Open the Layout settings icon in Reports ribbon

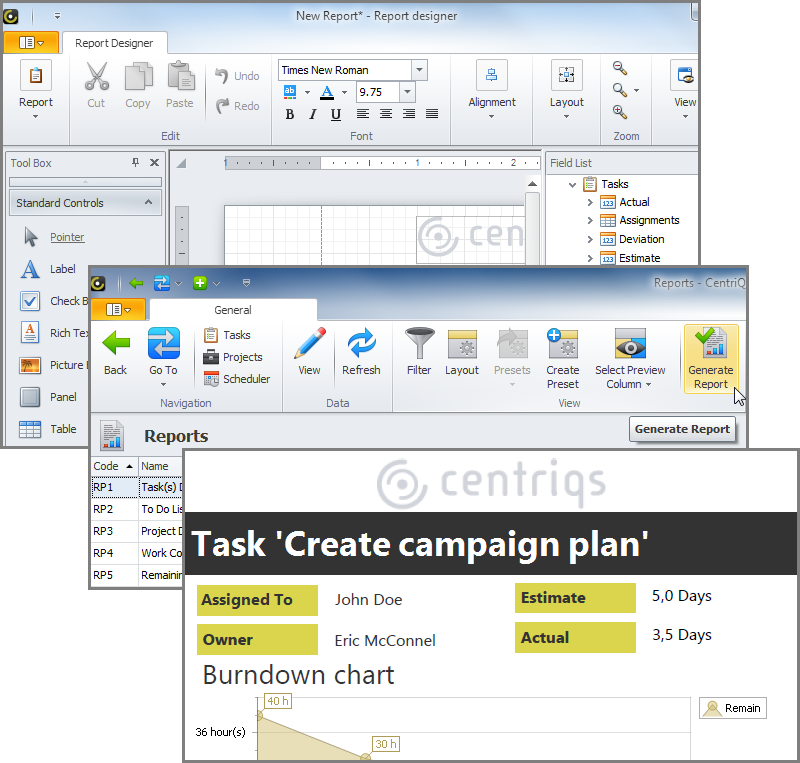point(462,345)
